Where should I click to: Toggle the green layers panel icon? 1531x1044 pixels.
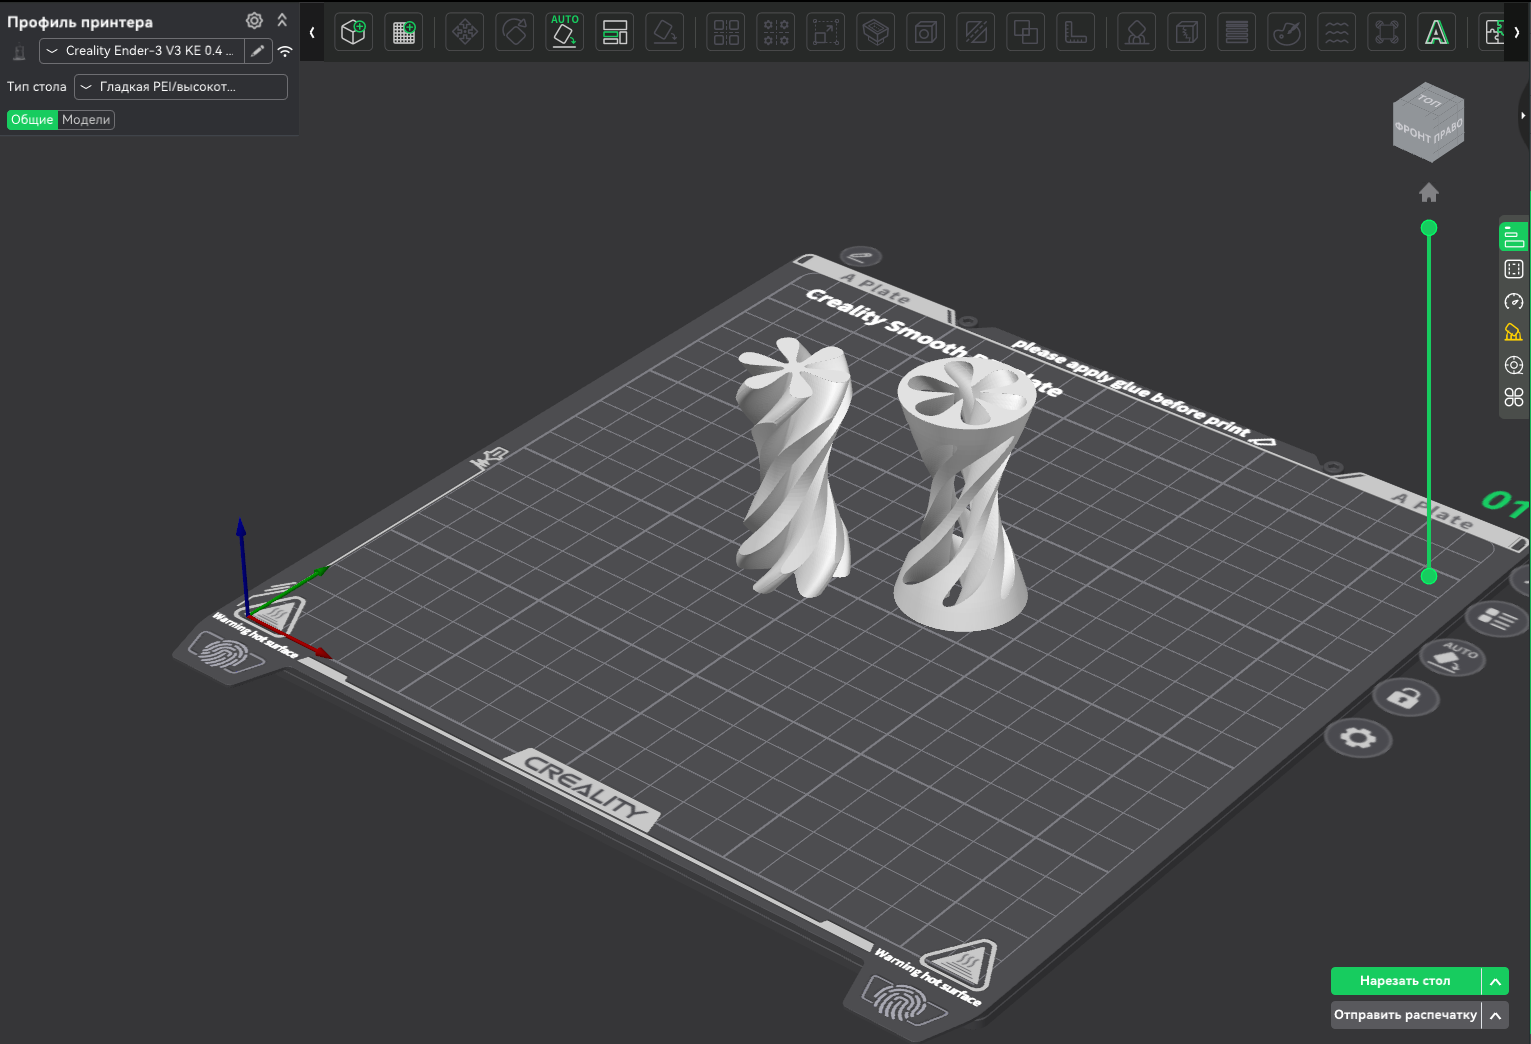tap(1514, 237)
